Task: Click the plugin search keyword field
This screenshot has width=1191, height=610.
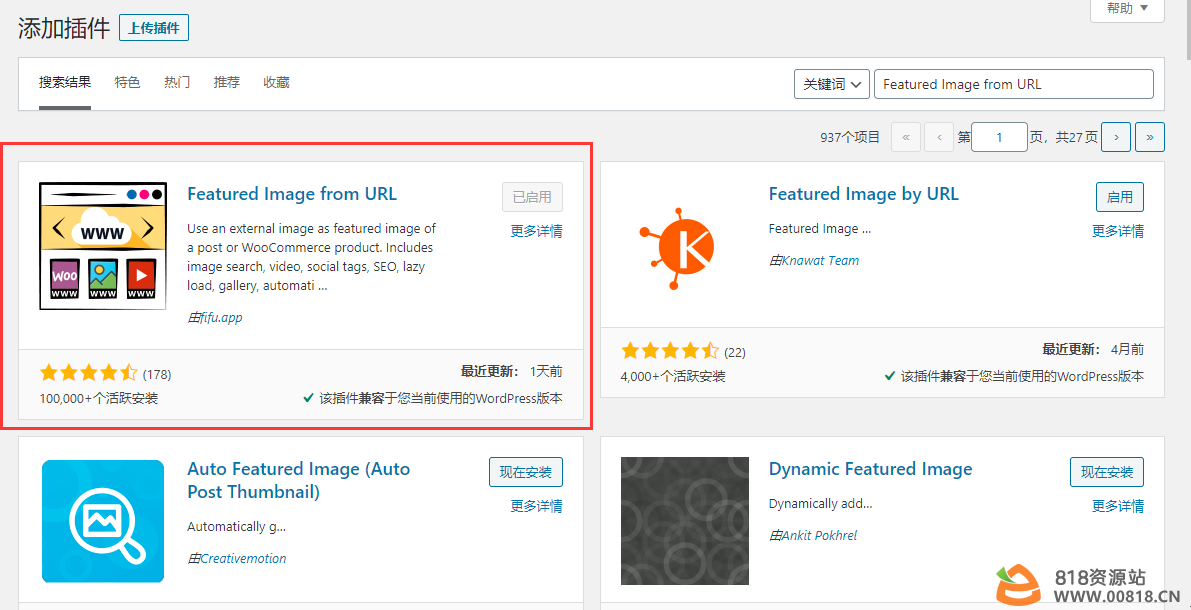Action: pos(1014,84)
